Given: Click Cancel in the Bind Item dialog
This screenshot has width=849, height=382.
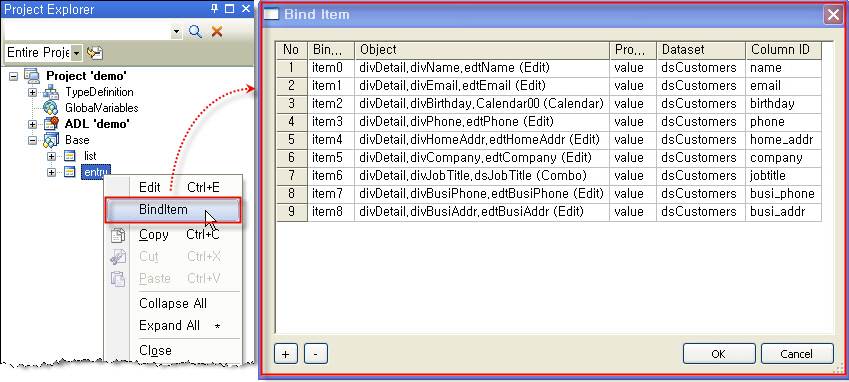Looking at the screenshot, I should [x=796, y=354].
